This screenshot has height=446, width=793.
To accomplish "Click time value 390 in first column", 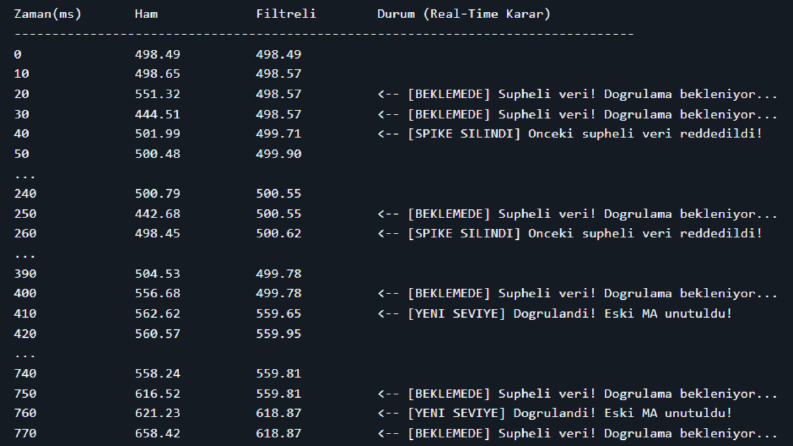I will tap(25, 274).
